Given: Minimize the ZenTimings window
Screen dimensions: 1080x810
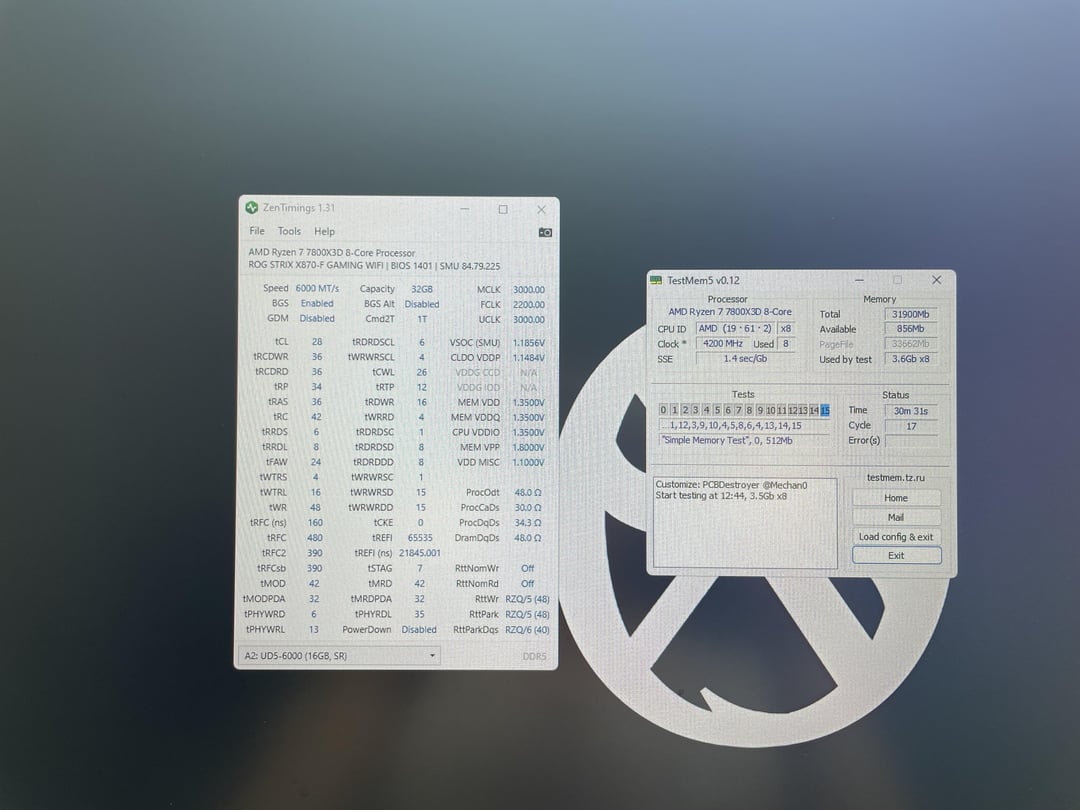Looking at the screenshot, I should [465, 209].
